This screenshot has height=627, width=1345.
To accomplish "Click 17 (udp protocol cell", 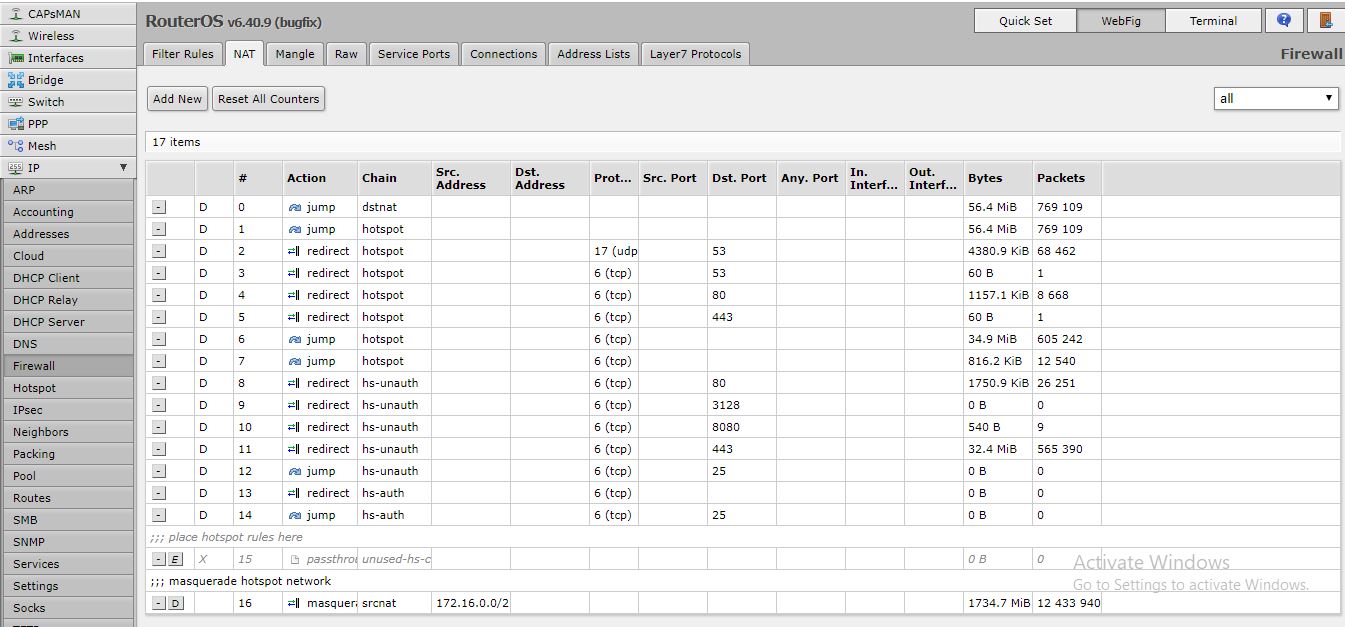I will click(615, 251).
